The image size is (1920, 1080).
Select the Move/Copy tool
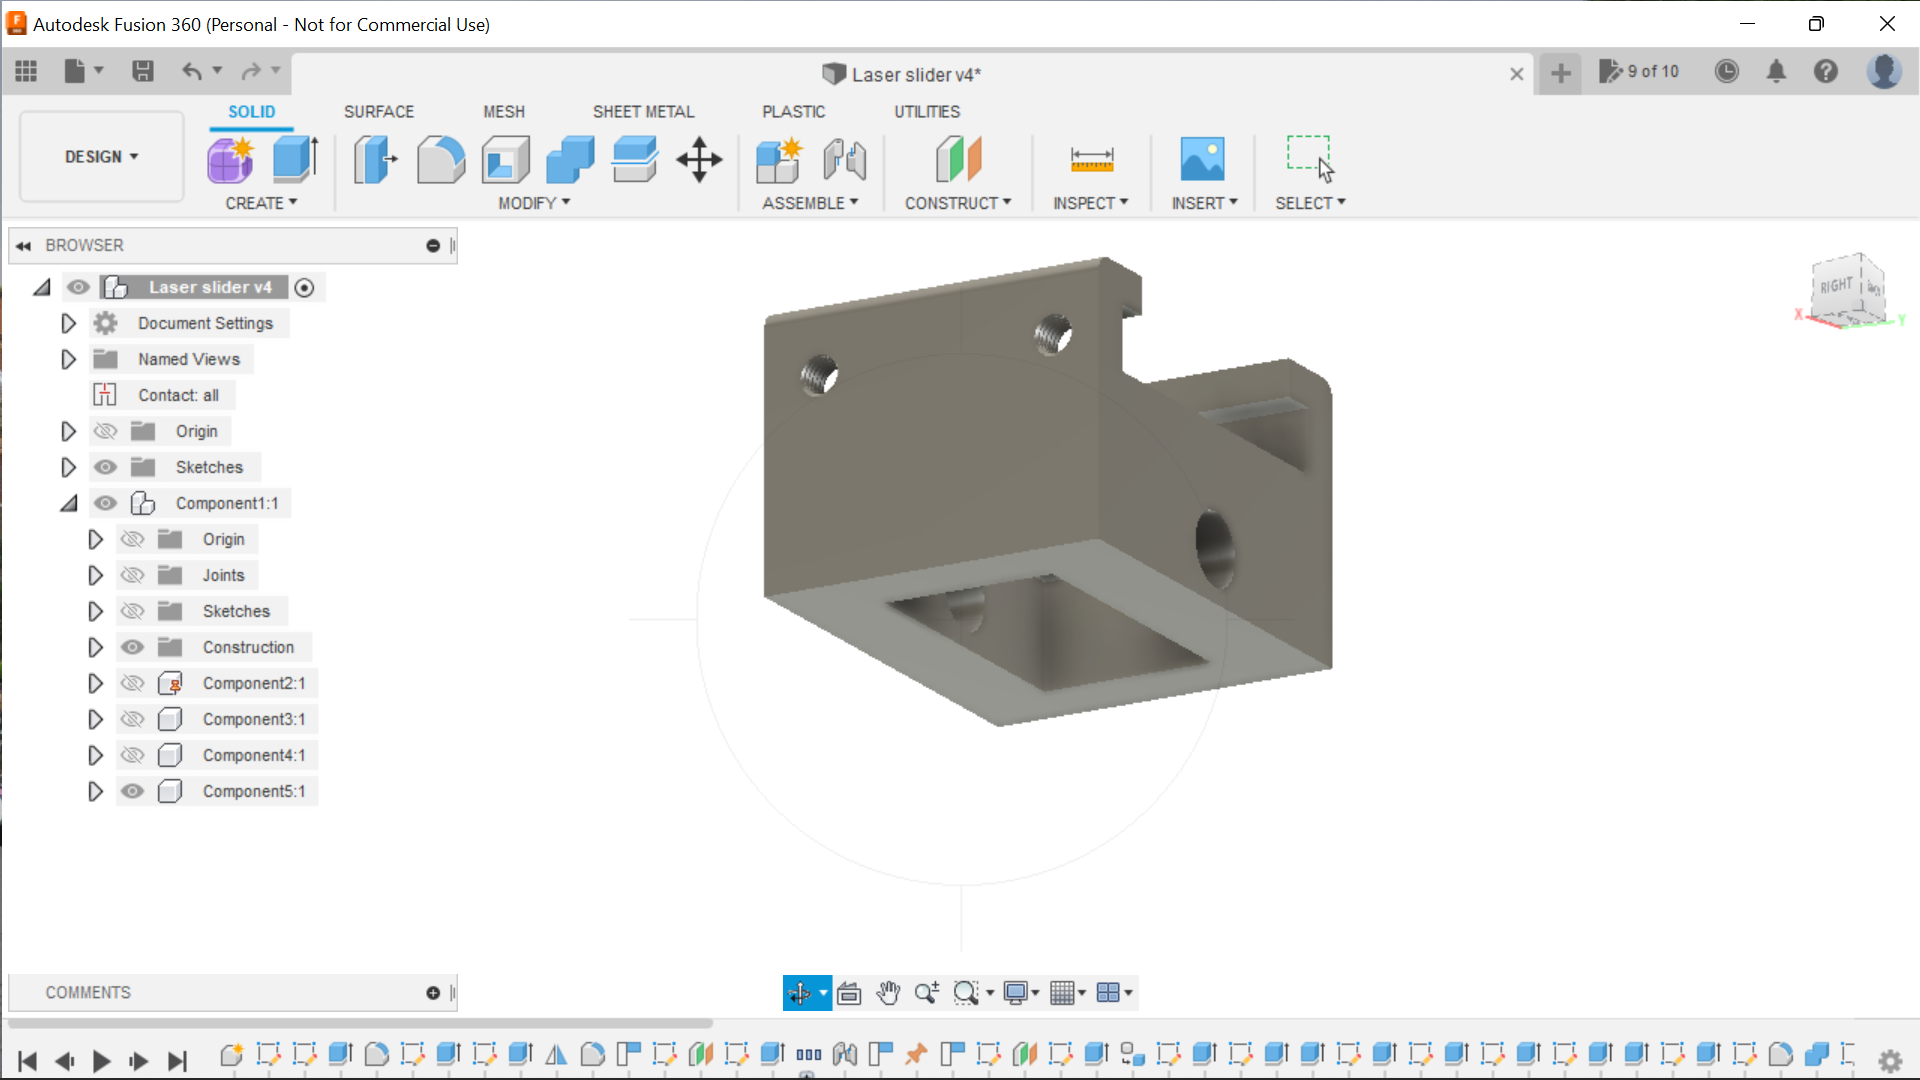pyautogui.click(x=699, y=160)
